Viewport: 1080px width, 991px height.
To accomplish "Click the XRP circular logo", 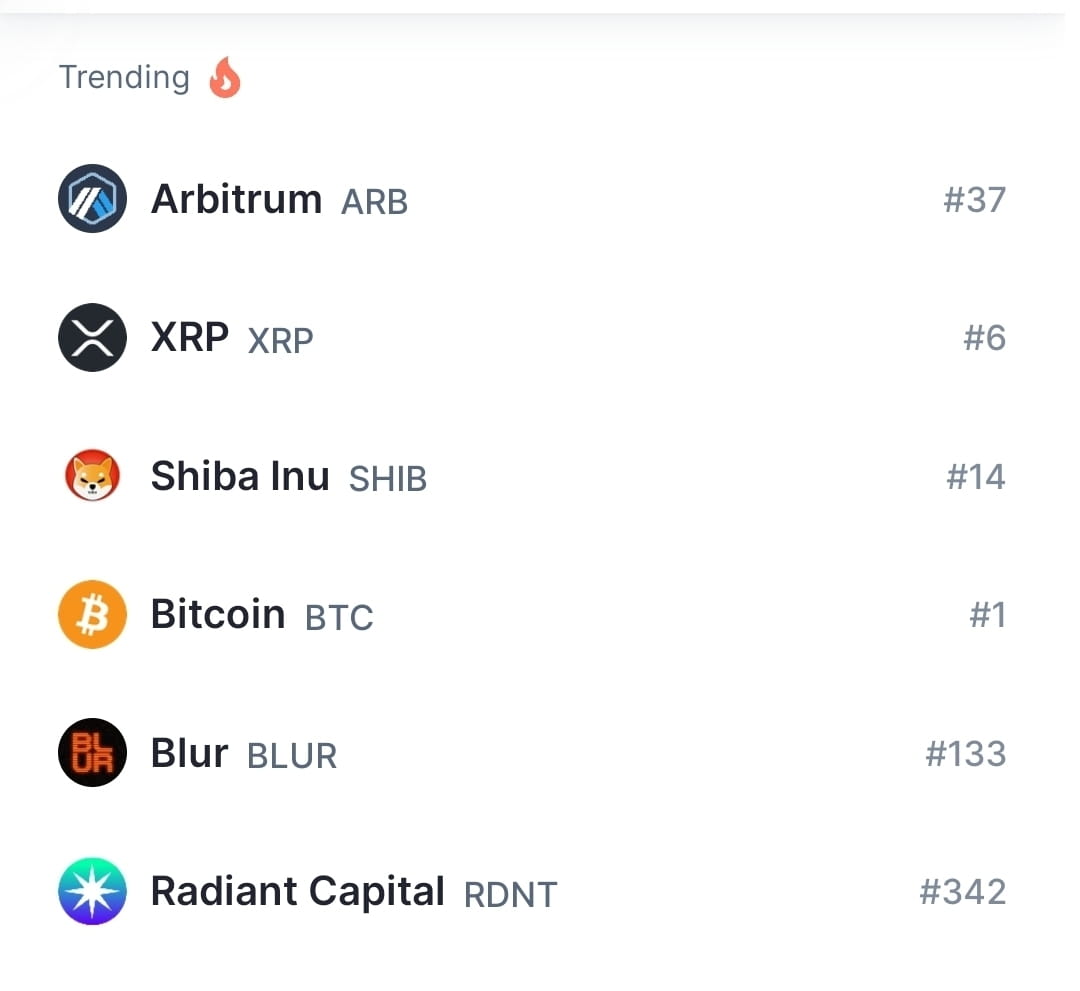I will pos(92,337).
